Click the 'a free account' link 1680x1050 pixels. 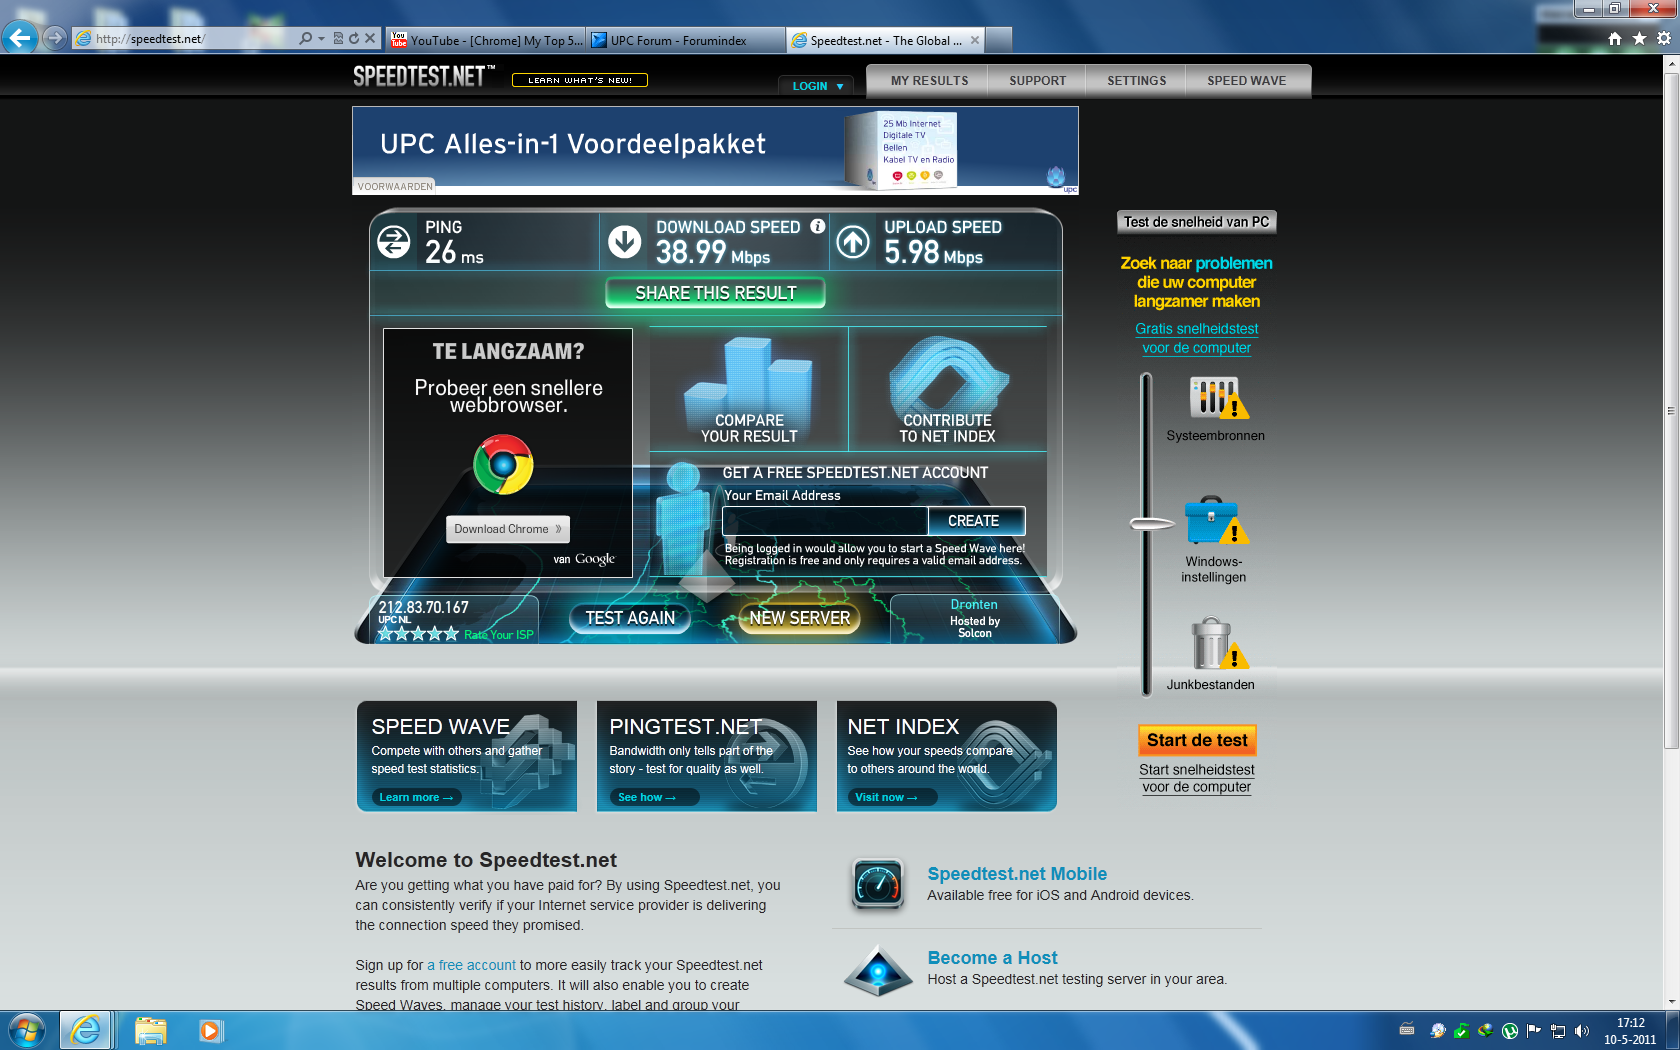(471, 965)
